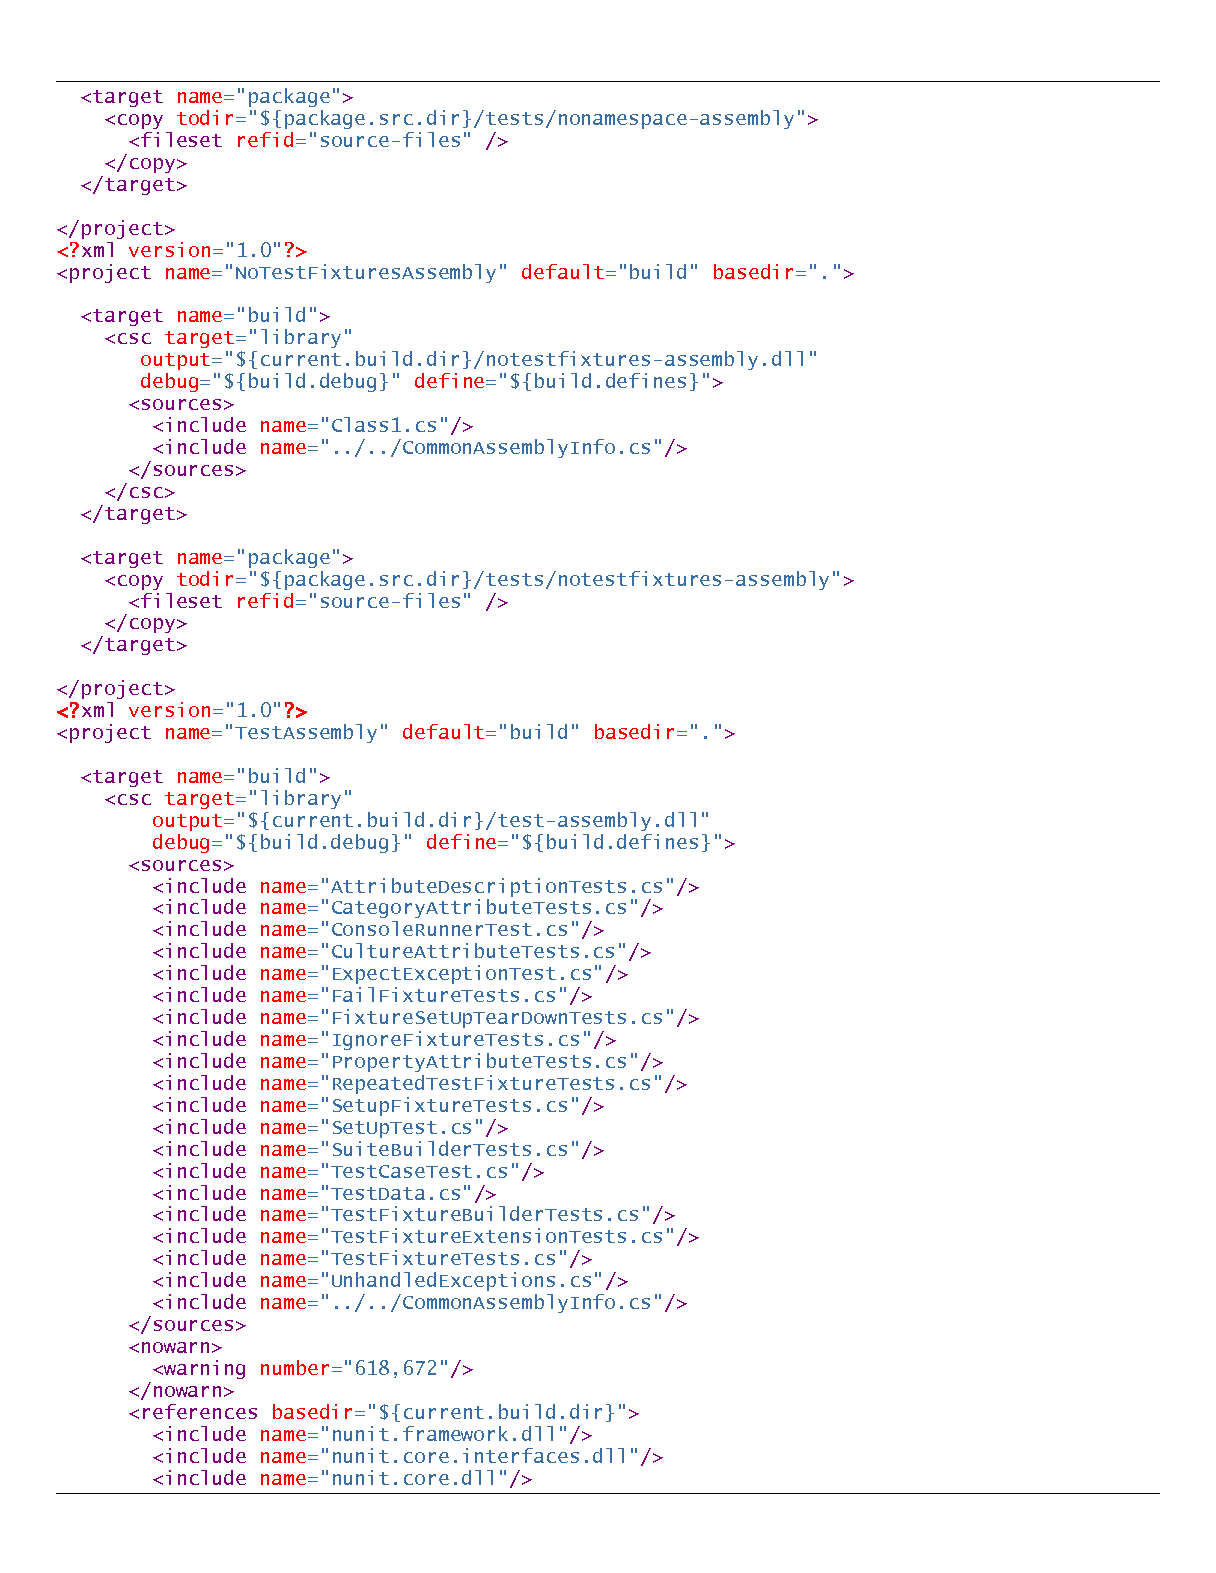Click the Class1.cs include line
Viewport: 1216px width, 1573px height.
tap(313, 425)
